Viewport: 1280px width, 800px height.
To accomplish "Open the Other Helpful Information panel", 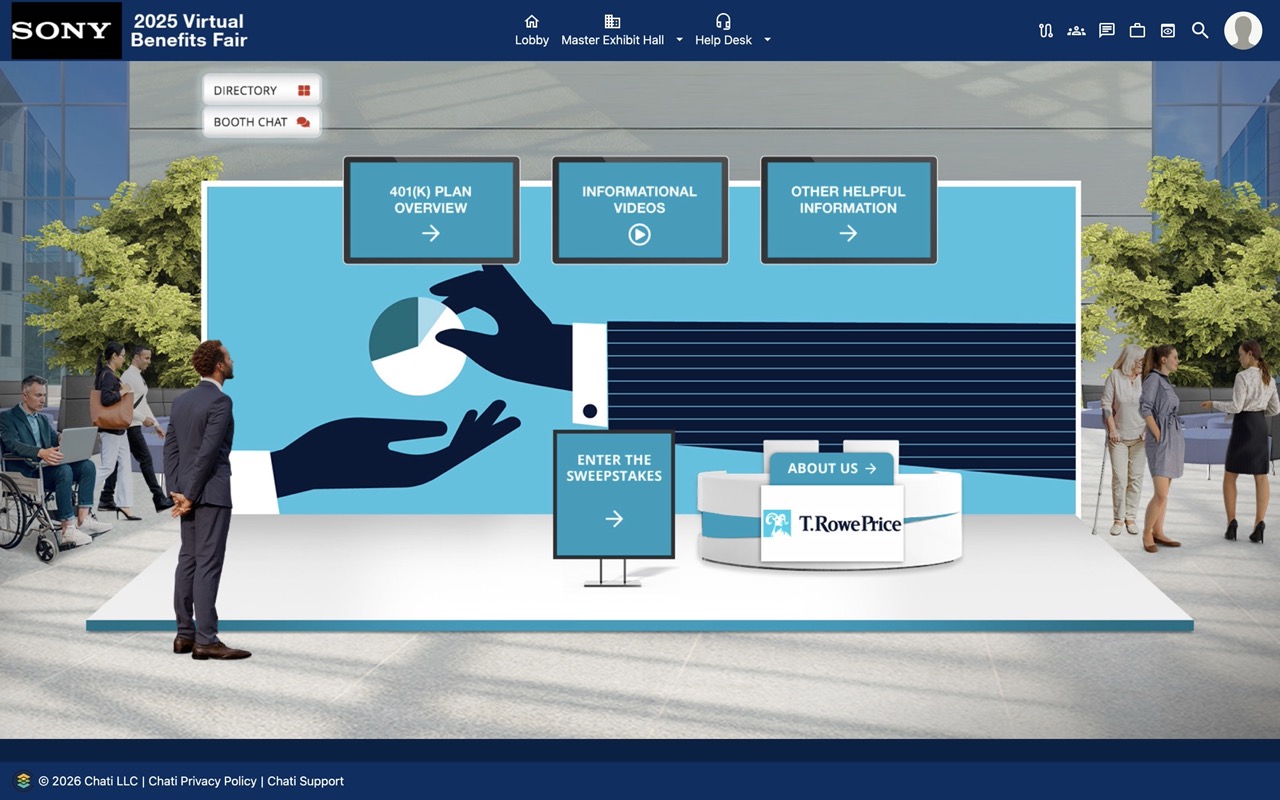I will pos(848,210).
